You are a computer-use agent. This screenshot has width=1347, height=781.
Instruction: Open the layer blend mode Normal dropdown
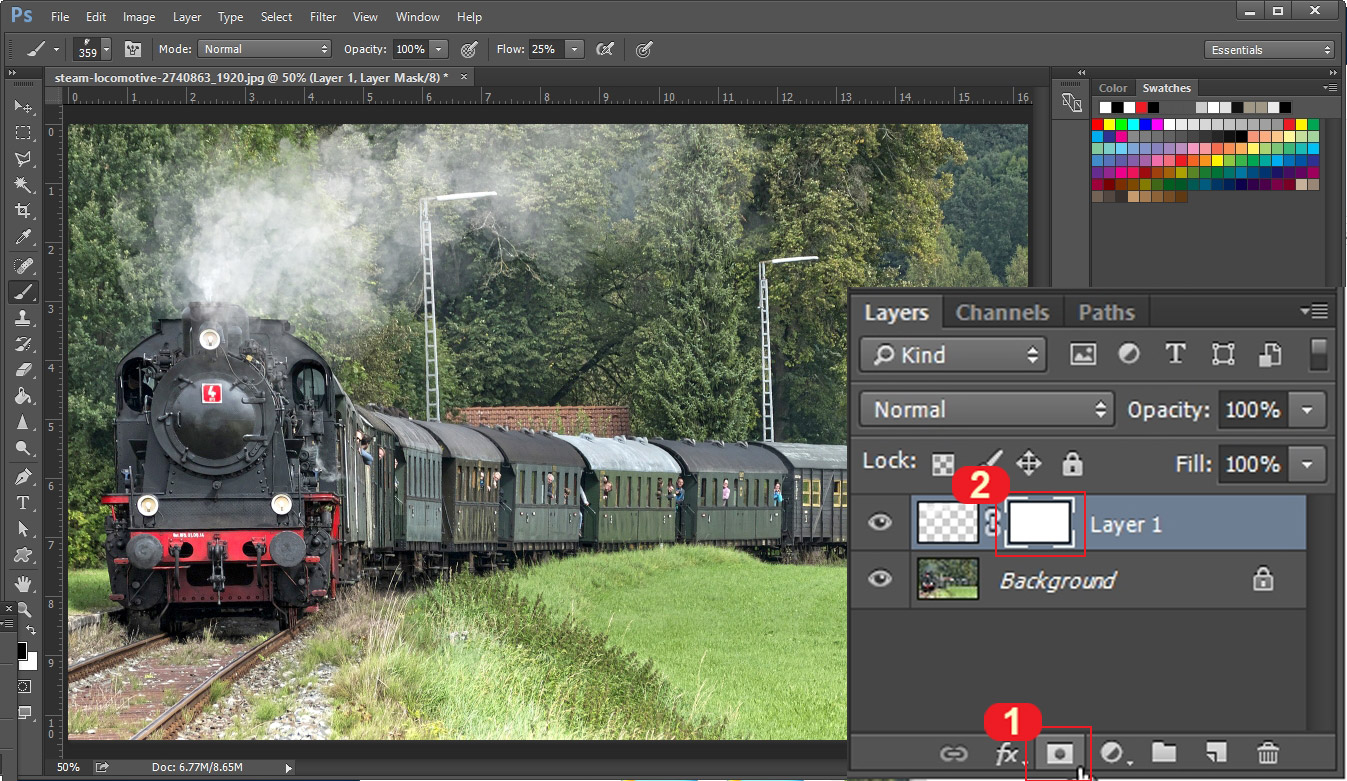click(986, 409)
